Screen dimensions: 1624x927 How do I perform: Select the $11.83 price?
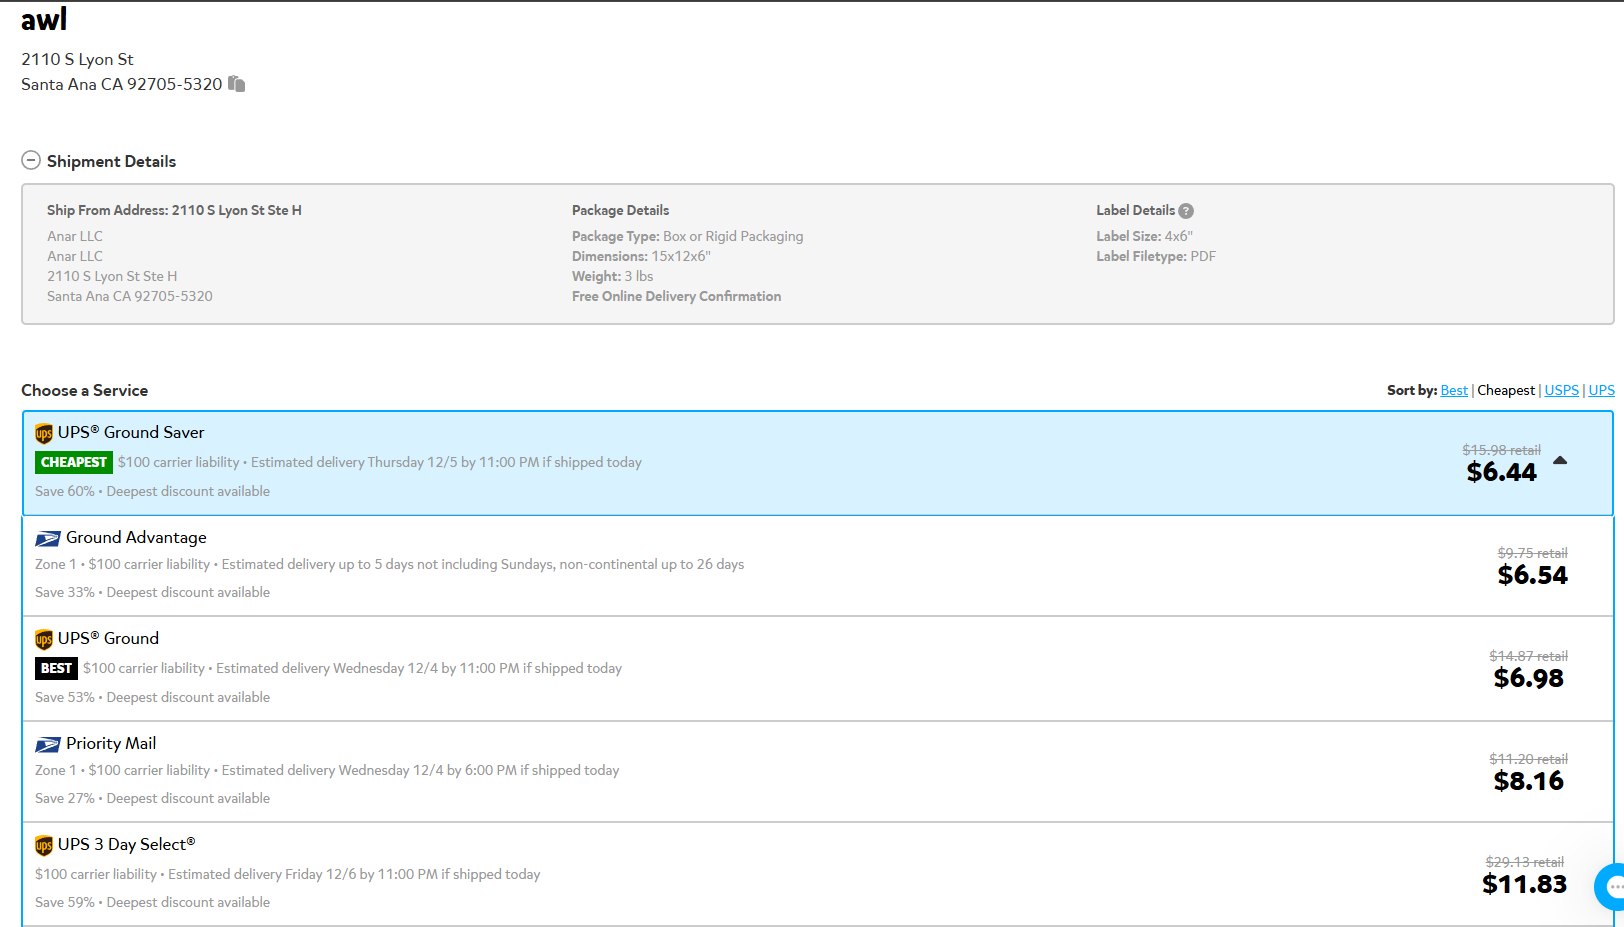click(x=1524, y=884)
